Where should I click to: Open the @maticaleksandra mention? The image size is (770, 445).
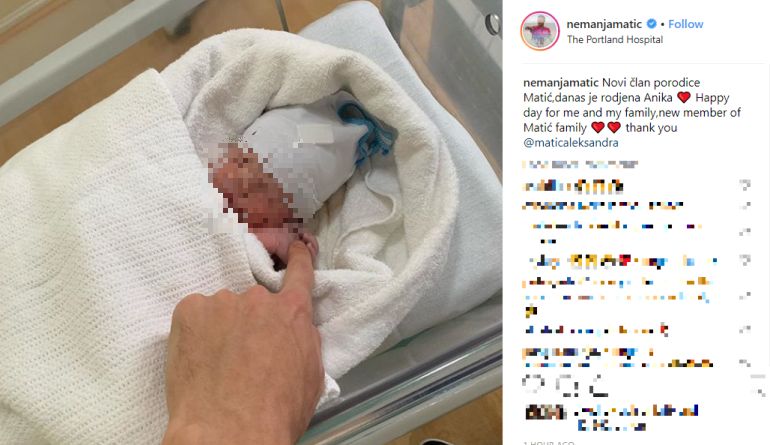(571, 142)
